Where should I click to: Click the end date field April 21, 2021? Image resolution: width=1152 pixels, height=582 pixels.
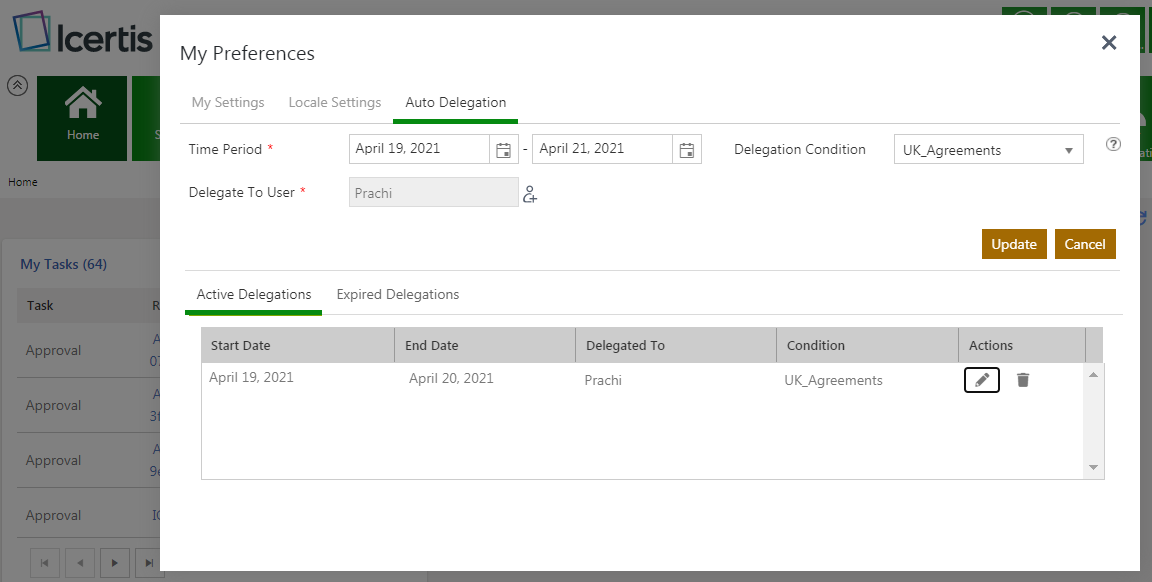602,149
